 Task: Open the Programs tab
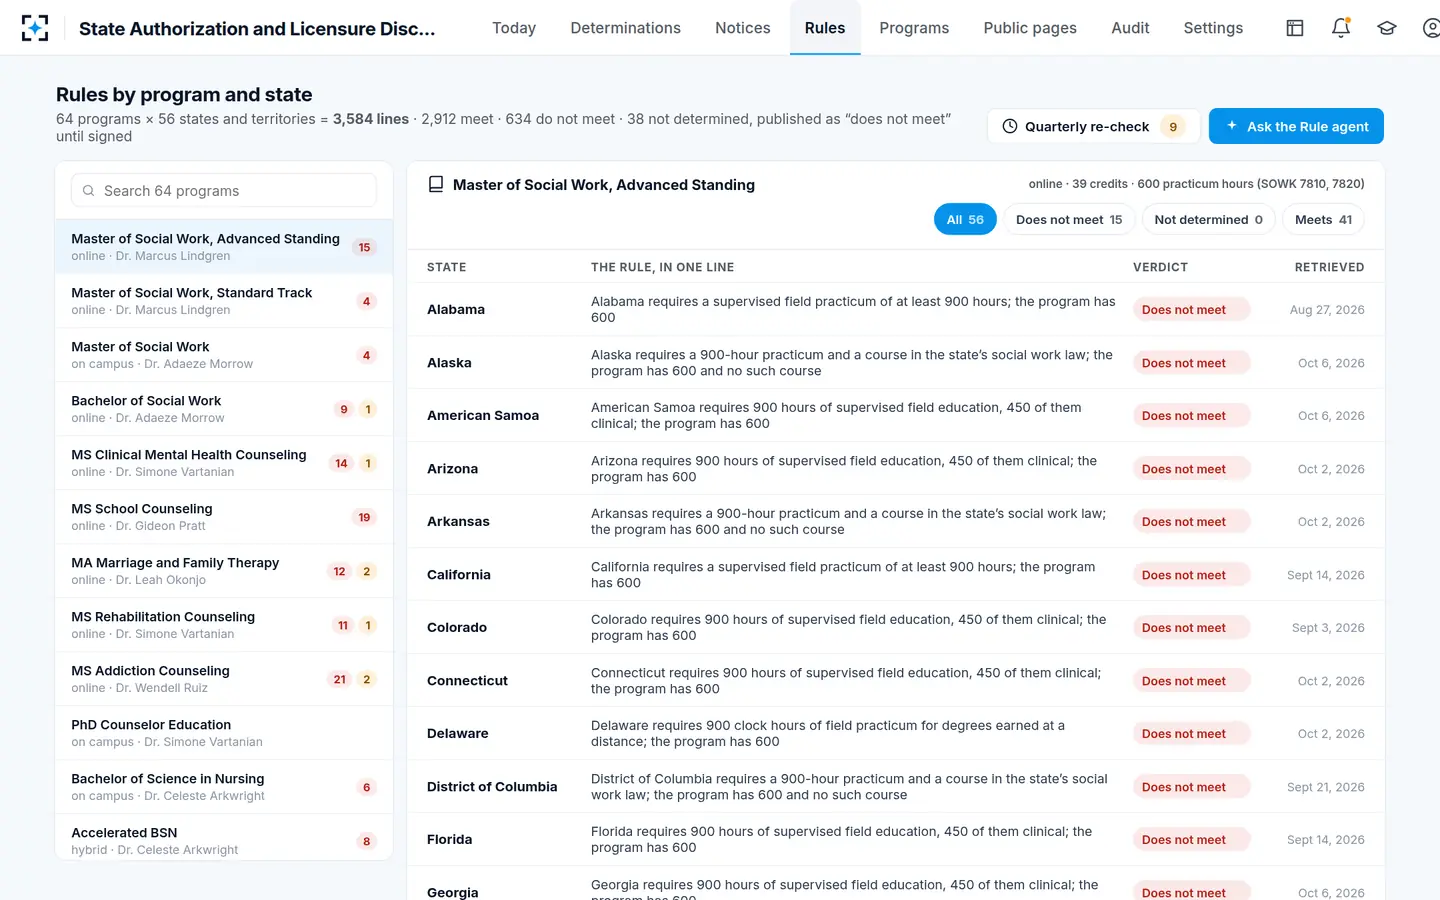pyautogui.click(x=914, y=28)
